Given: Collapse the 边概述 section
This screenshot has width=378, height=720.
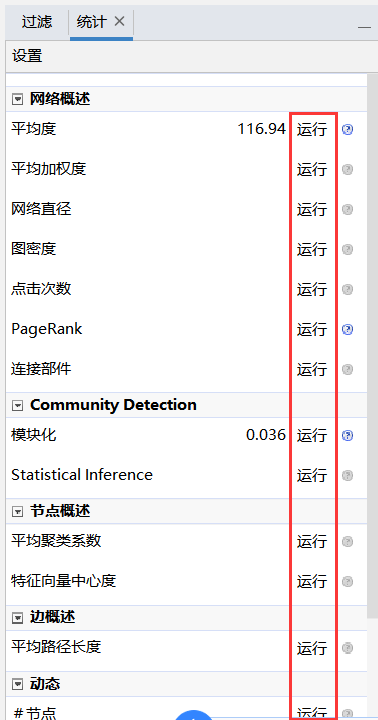Looking at the screenshot, I should [x=17, y=618].
